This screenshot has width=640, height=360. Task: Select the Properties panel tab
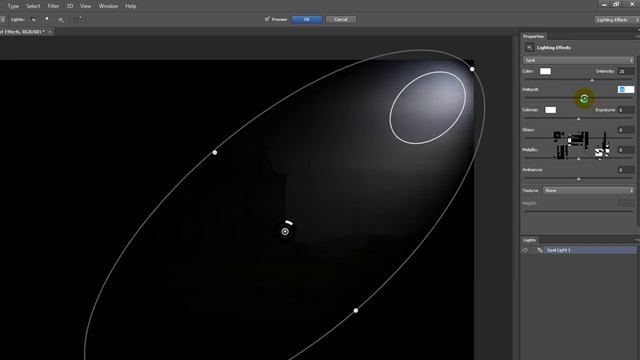coord(533,36)
